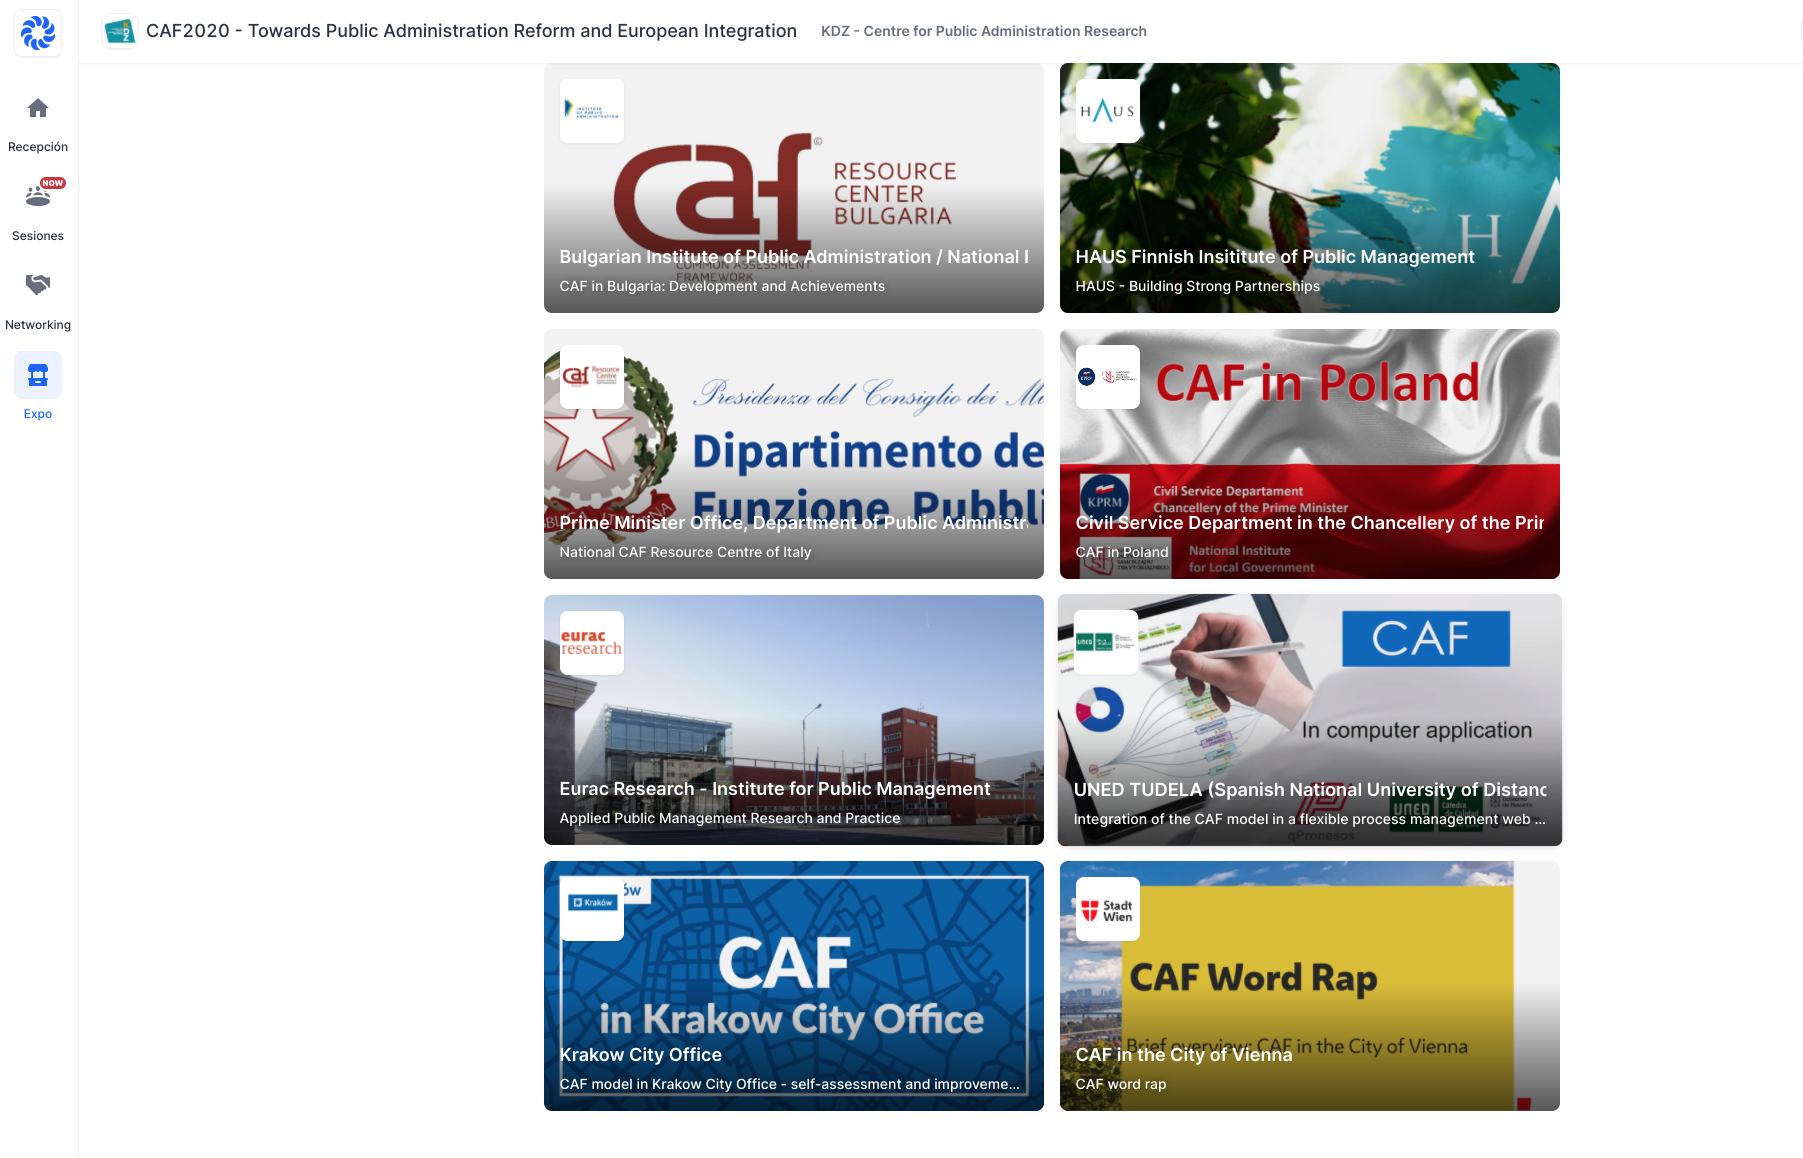The image size is (1803, 1158).
Task: Click 'HAUS - Building Strong Partnerships' text
Action: pos(1198,286)
